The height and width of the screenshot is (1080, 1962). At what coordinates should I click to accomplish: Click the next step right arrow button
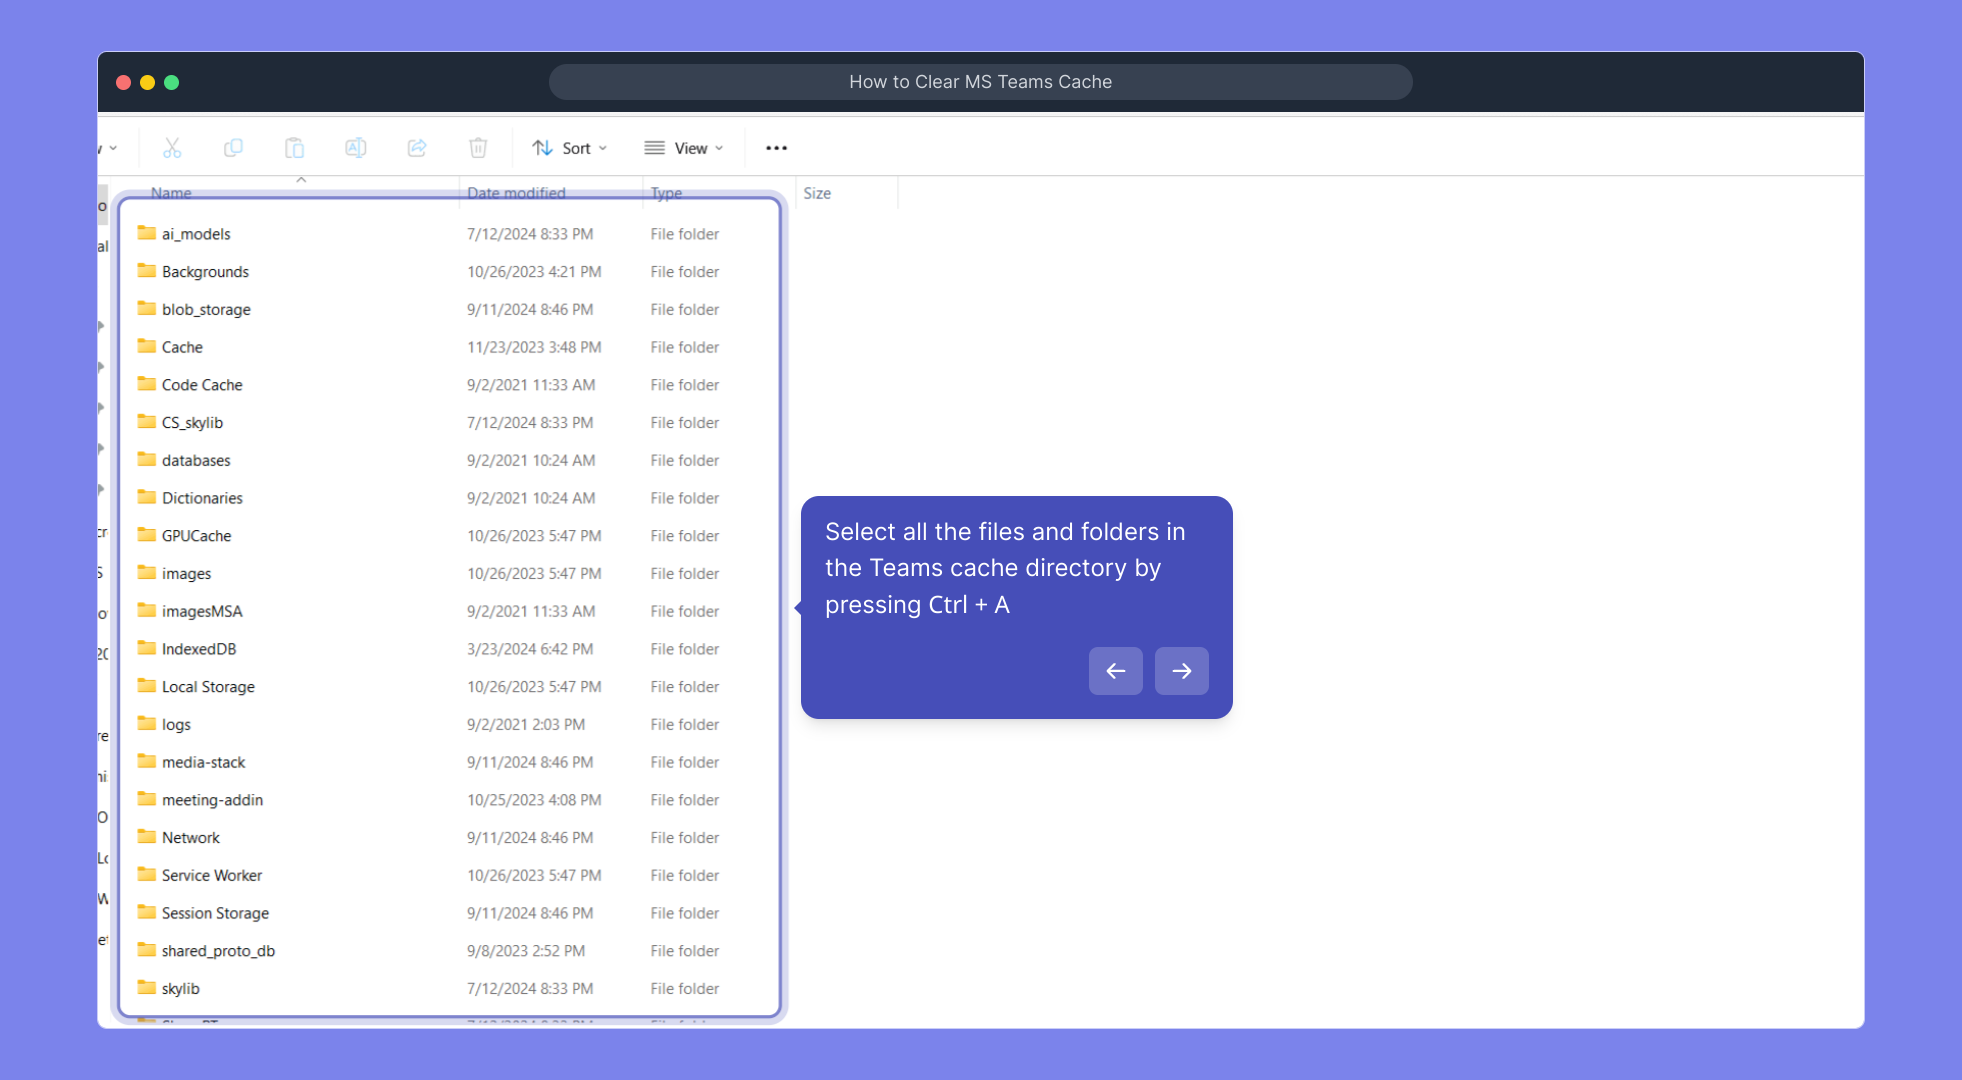point(1181,671)
